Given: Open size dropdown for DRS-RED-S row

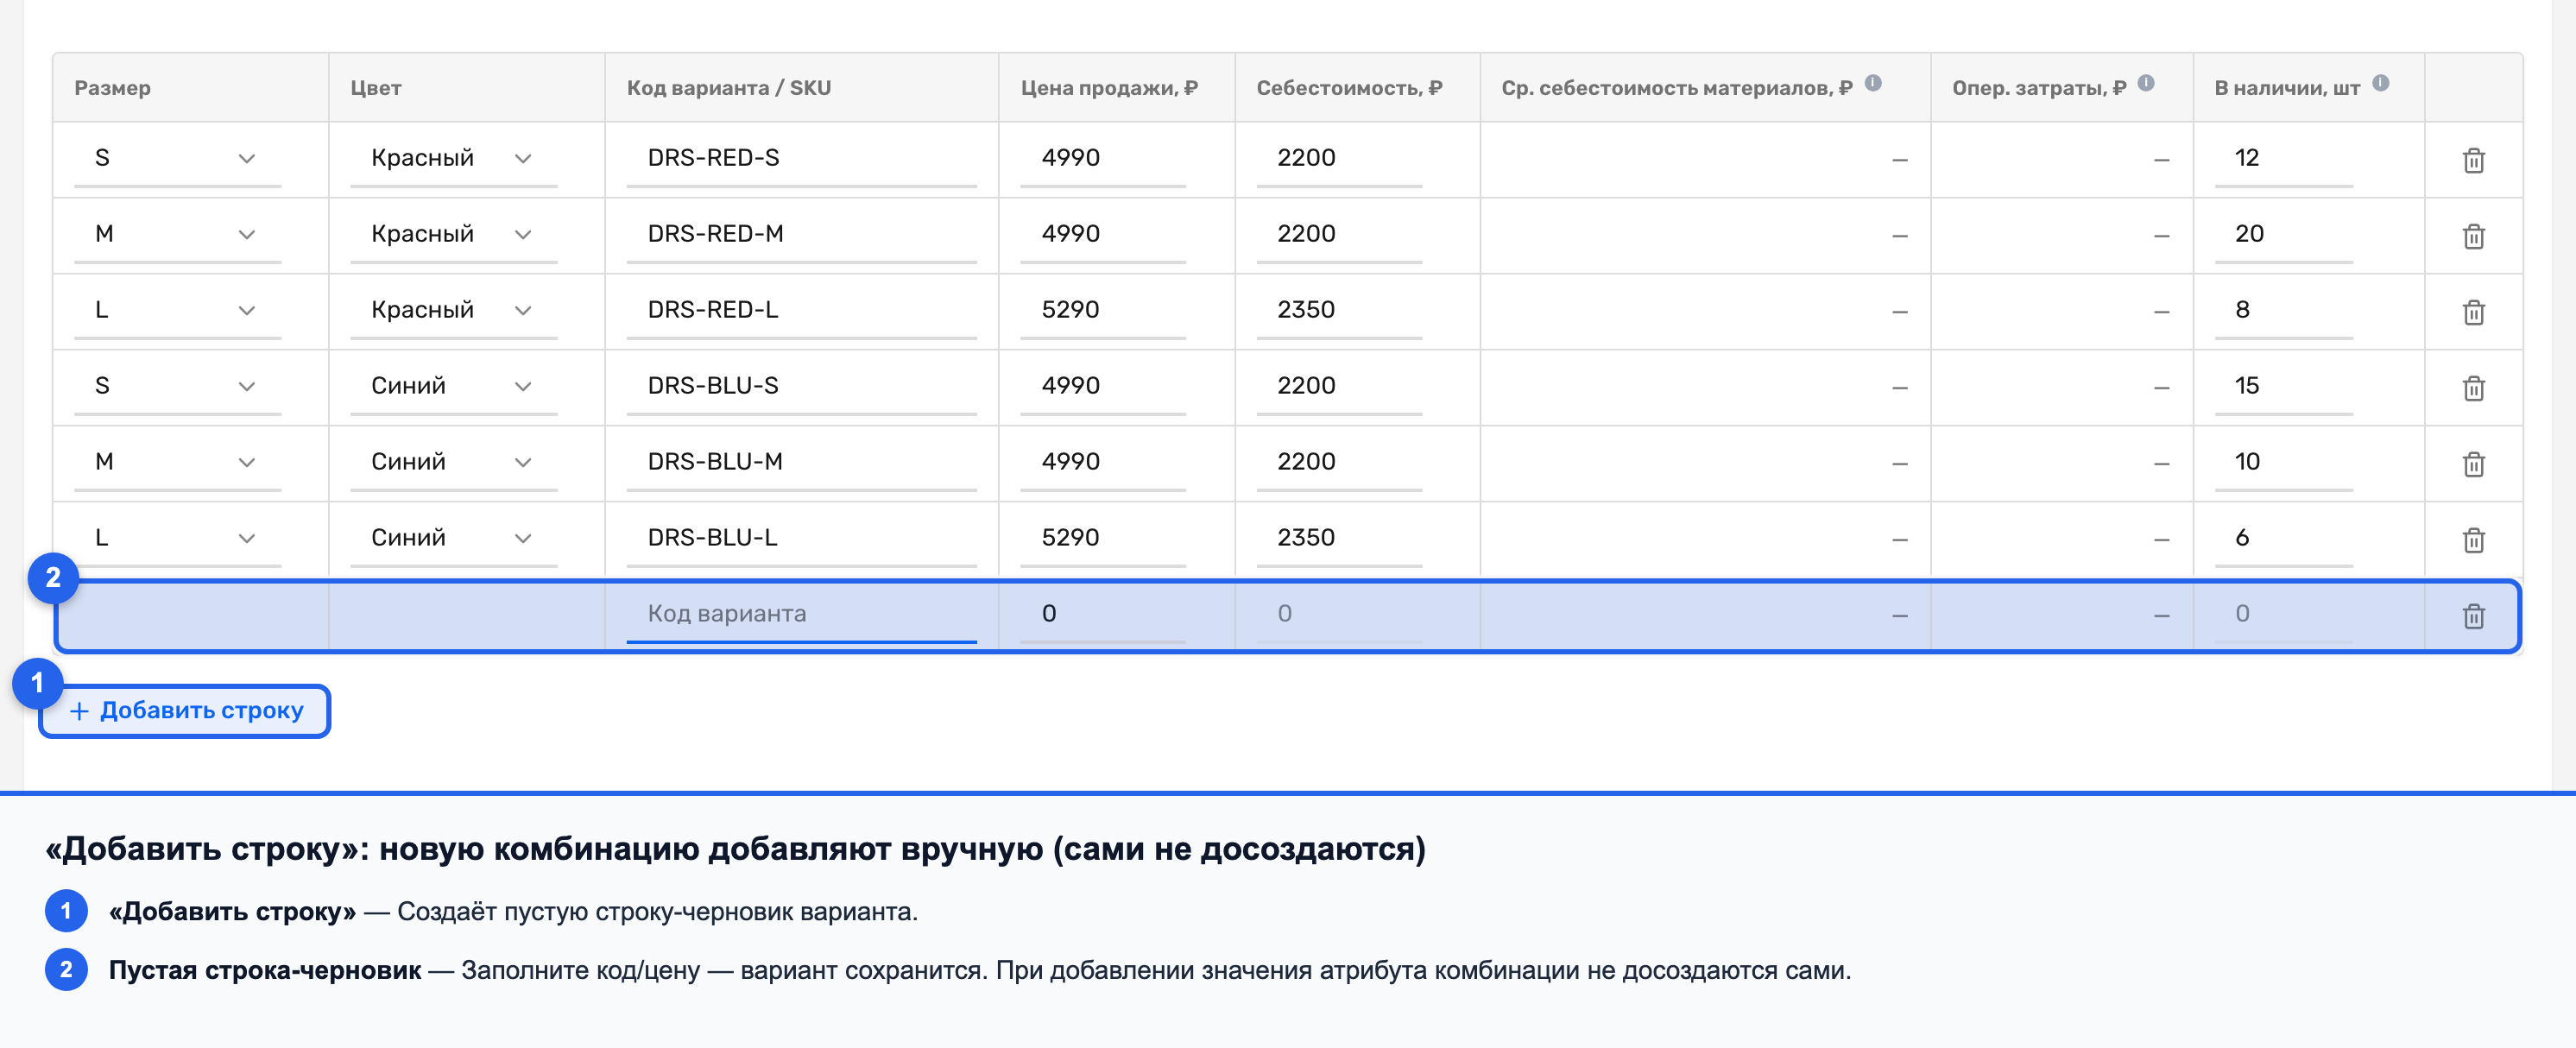Looking at the screenshot, I should [177, 158].
